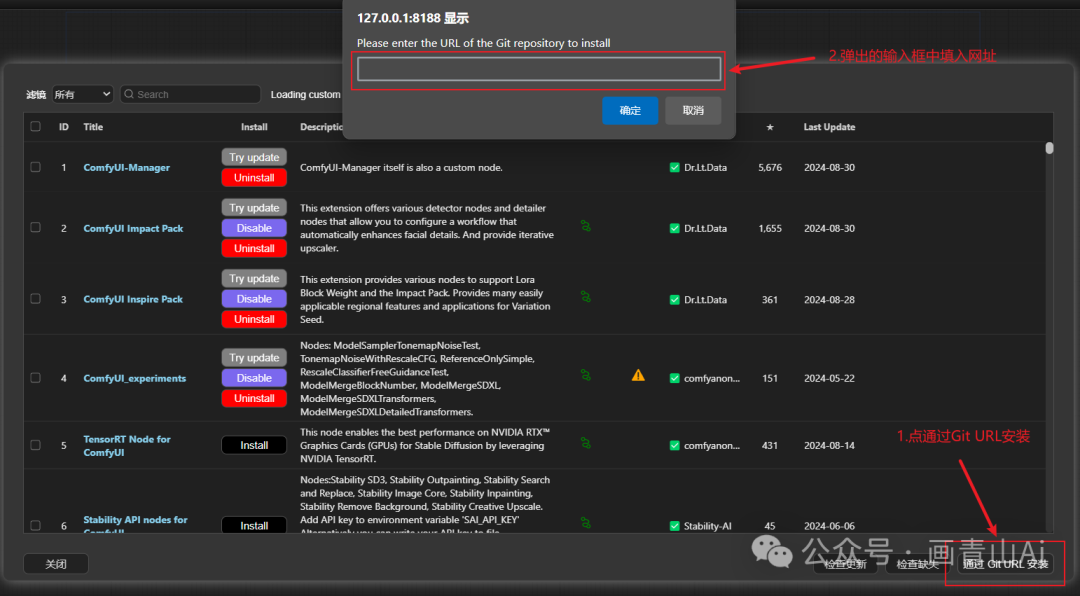Disable ComfyUI Inspire Pack
Viewport: 1080px width, 596px height.
254,299
